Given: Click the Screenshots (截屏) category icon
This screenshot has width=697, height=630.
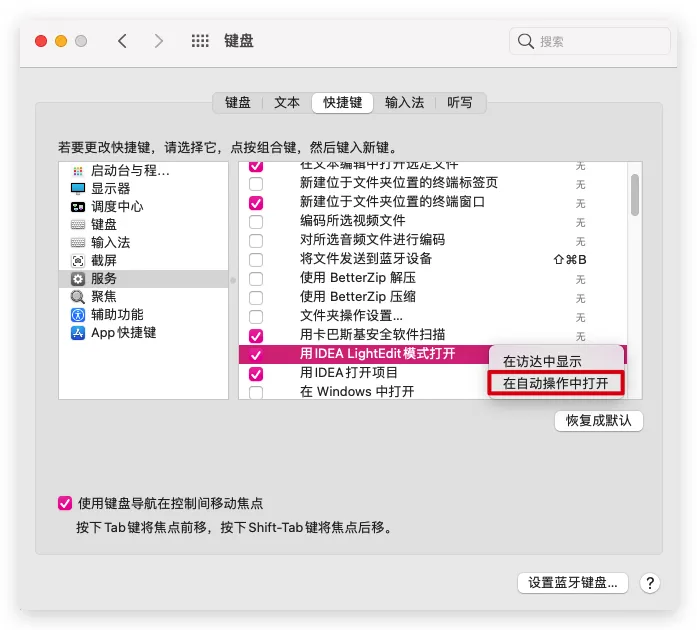Looking at the screenshot, I should (x=78, y=261).
